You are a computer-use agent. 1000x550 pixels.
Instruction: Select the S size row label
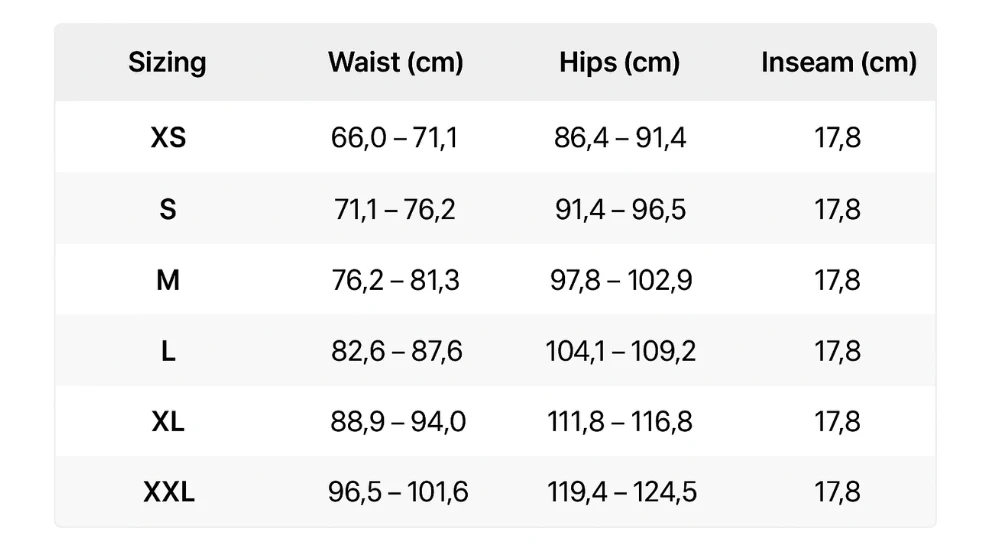click(x=168, y=209)
